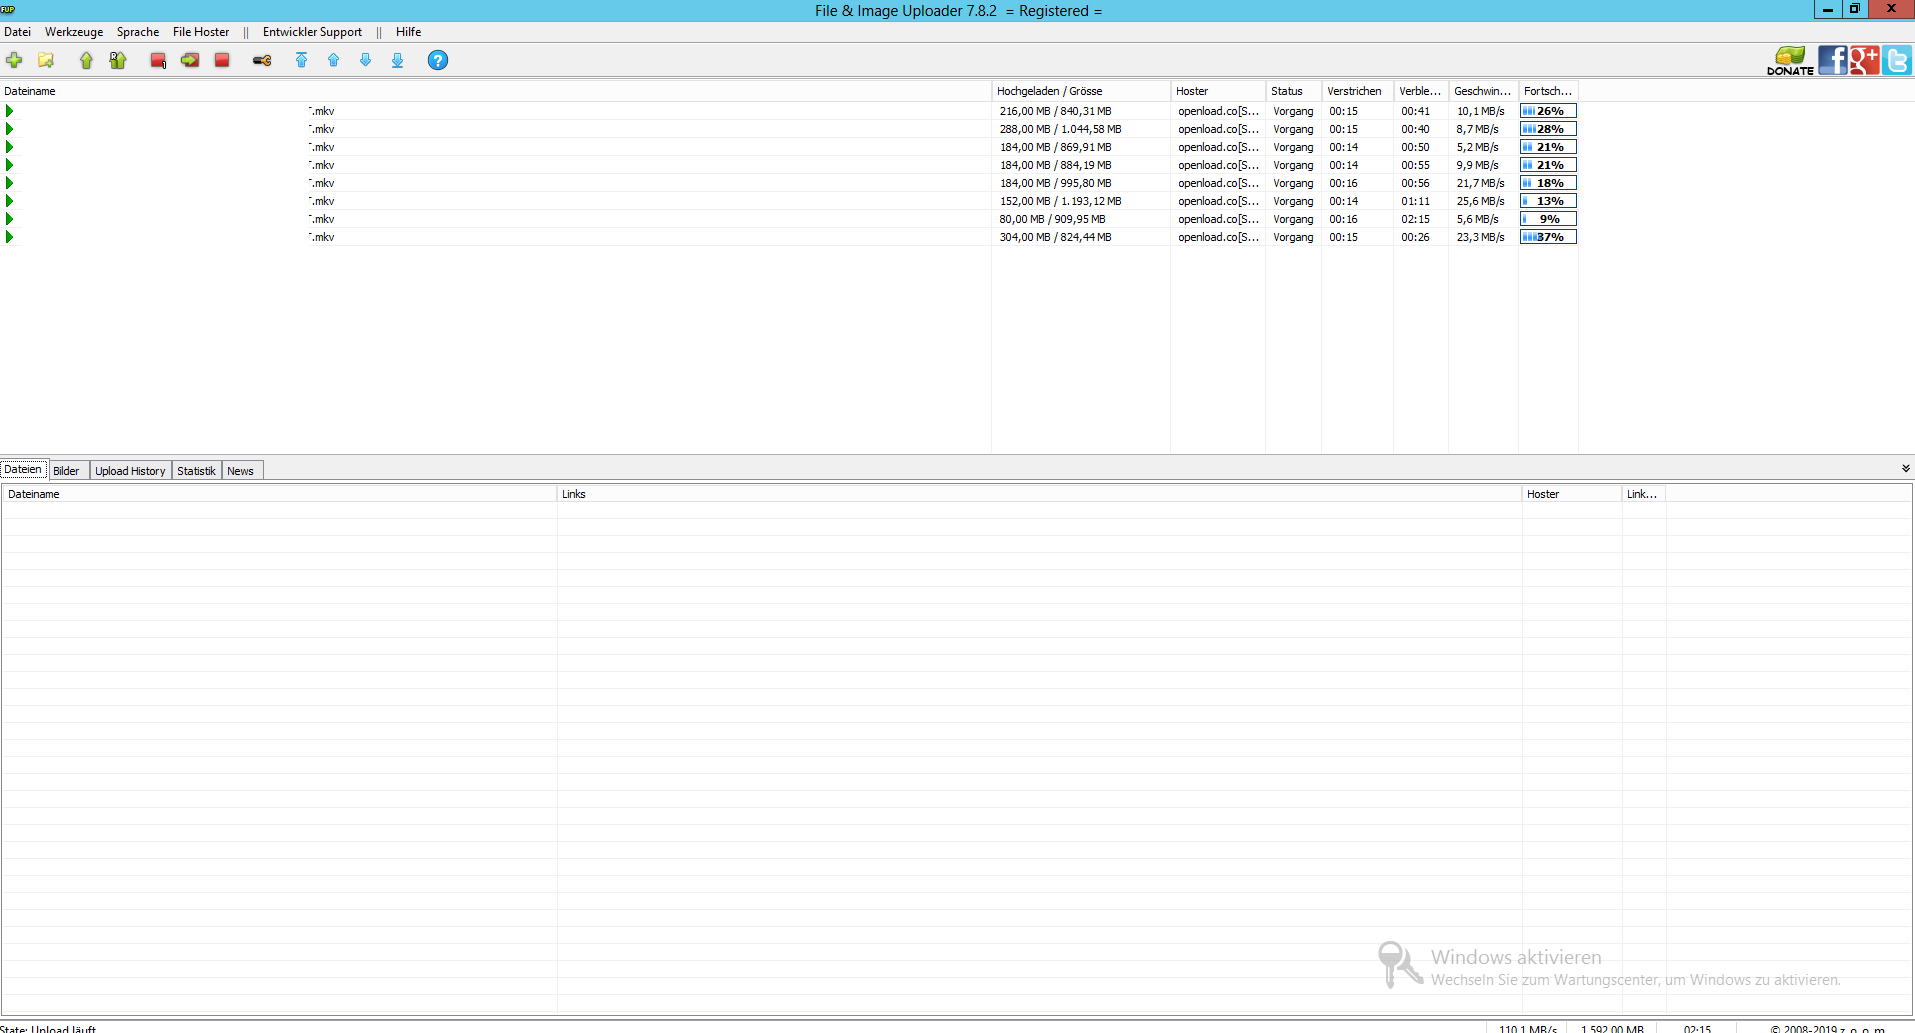Open the Twitter bird icon
1915x1033 pixels.
point(1897,60)
